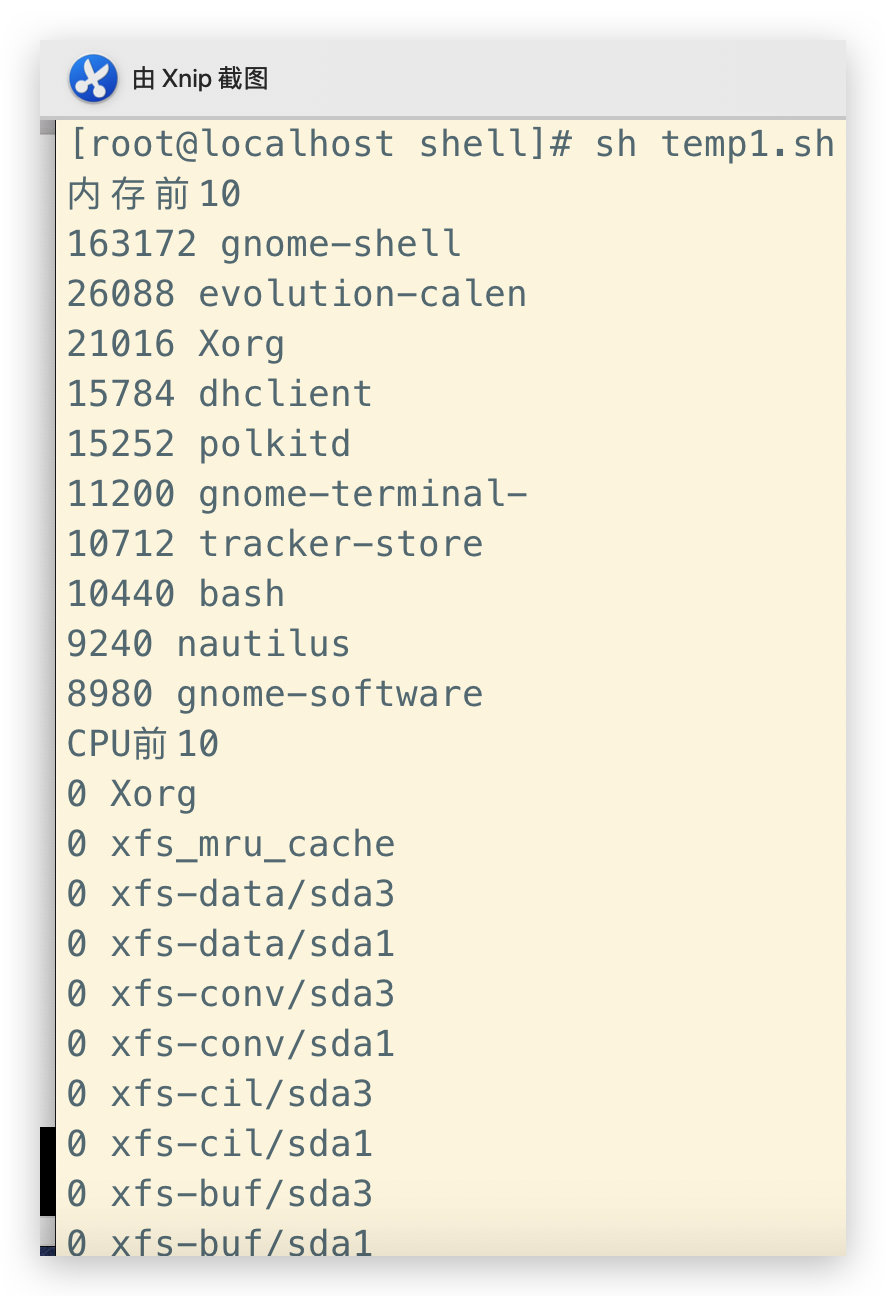
Task: Click the 0 xfs-buf/sda3 line
Action: (220, 1194)
